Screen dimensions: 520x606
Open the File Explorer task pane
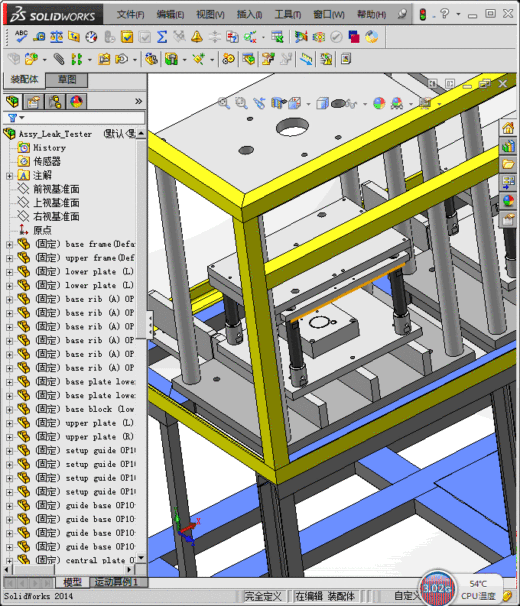[508, 164]
